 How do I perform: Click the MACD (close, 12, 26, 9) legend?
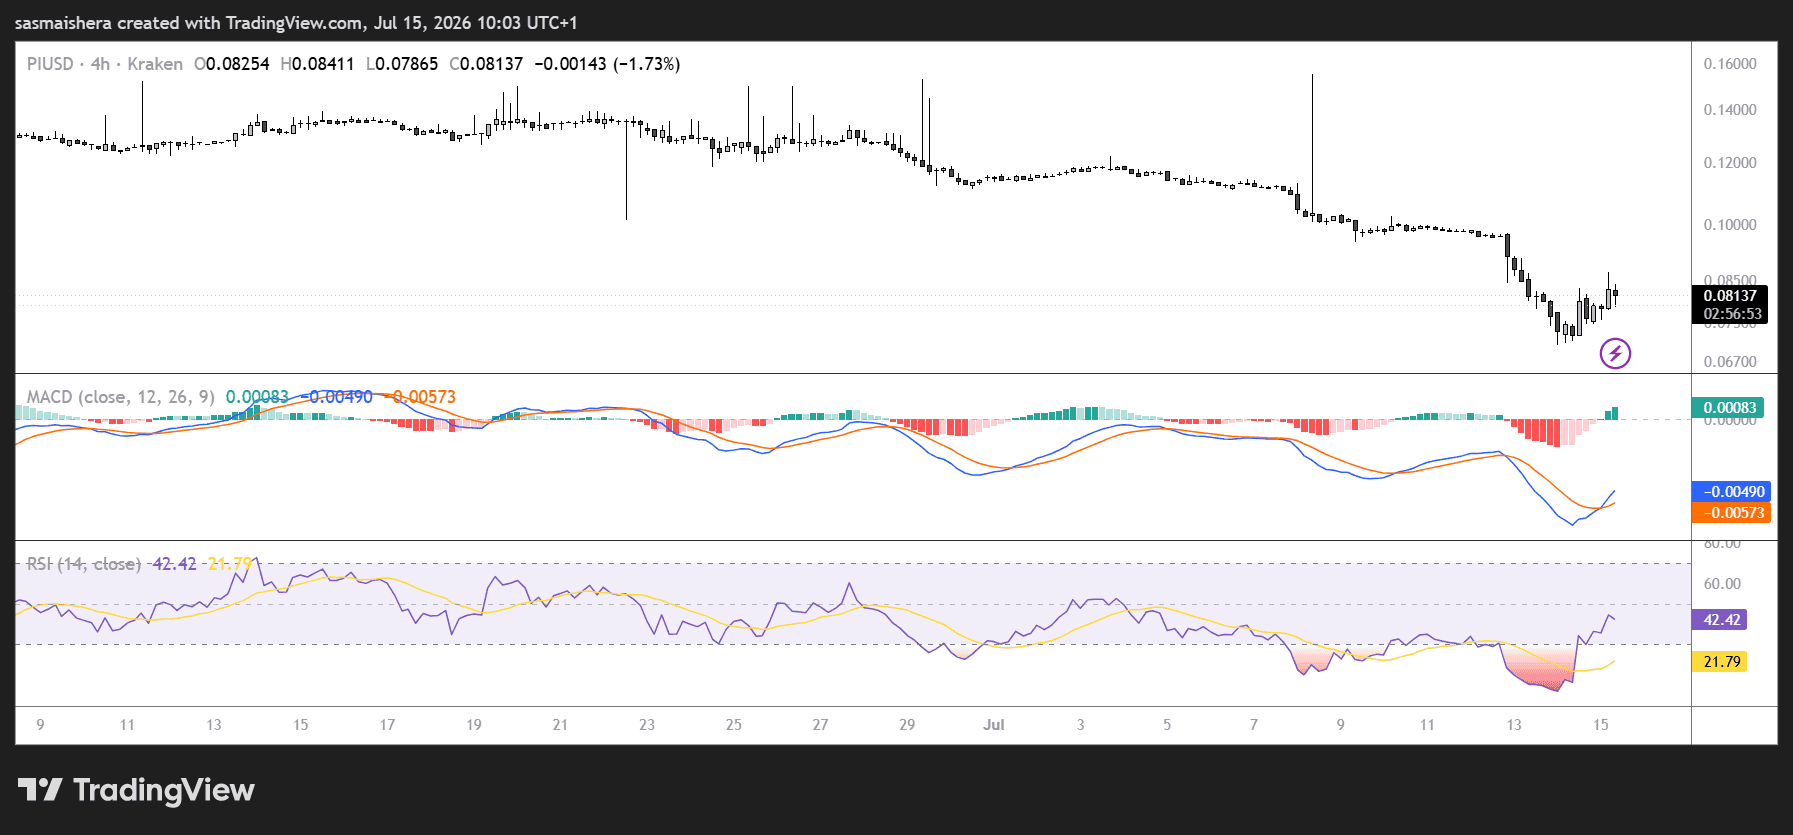coord(120,397)
